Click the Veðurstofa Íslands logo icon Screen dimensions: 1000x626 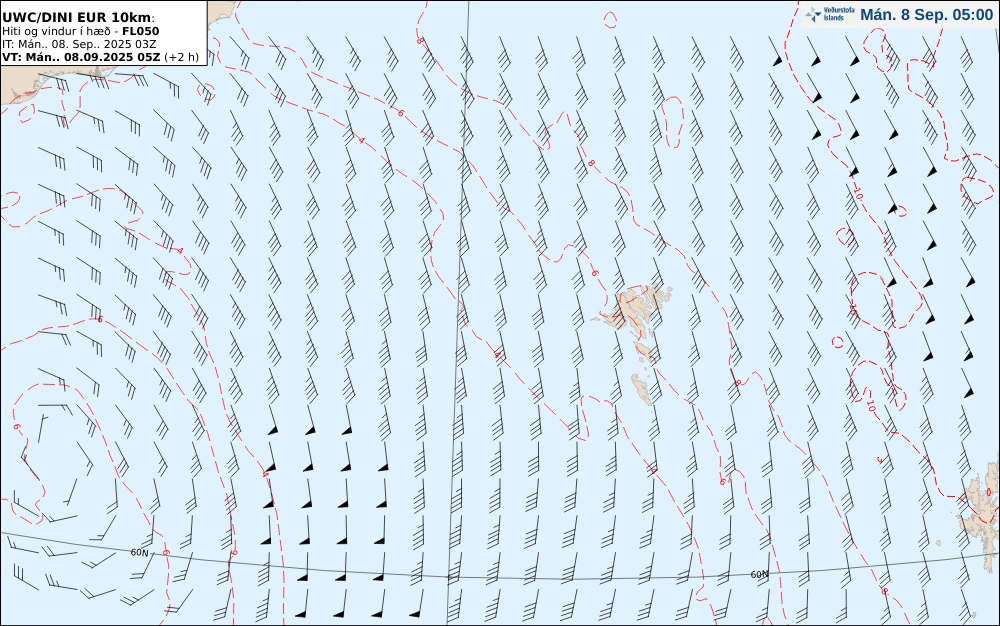click(x=812, y=15)
